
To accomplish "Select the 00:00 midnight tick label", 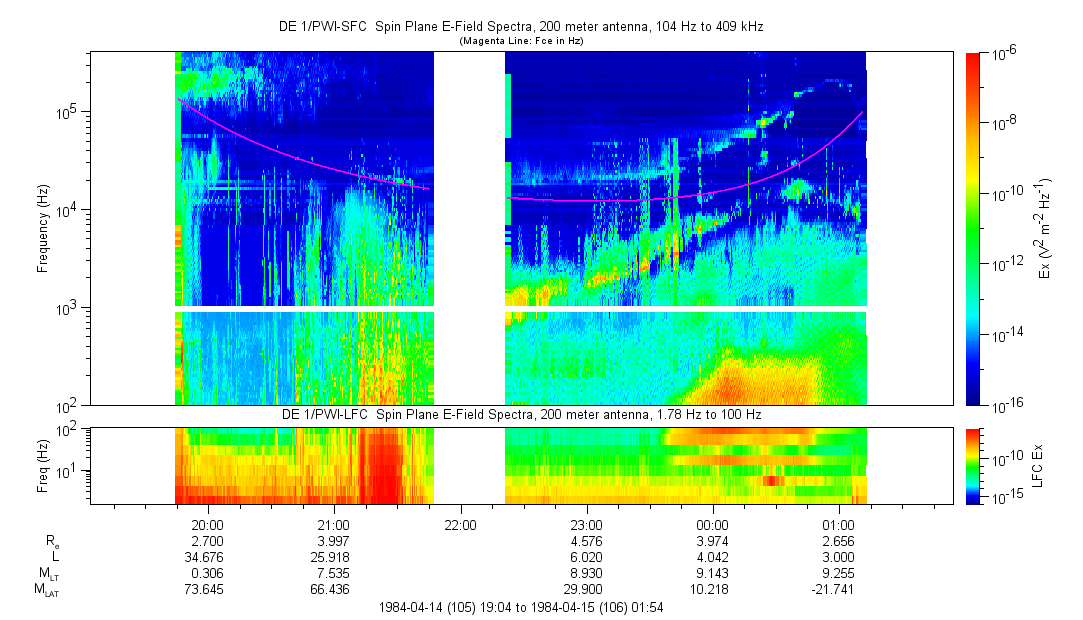I will pos(712,524).
